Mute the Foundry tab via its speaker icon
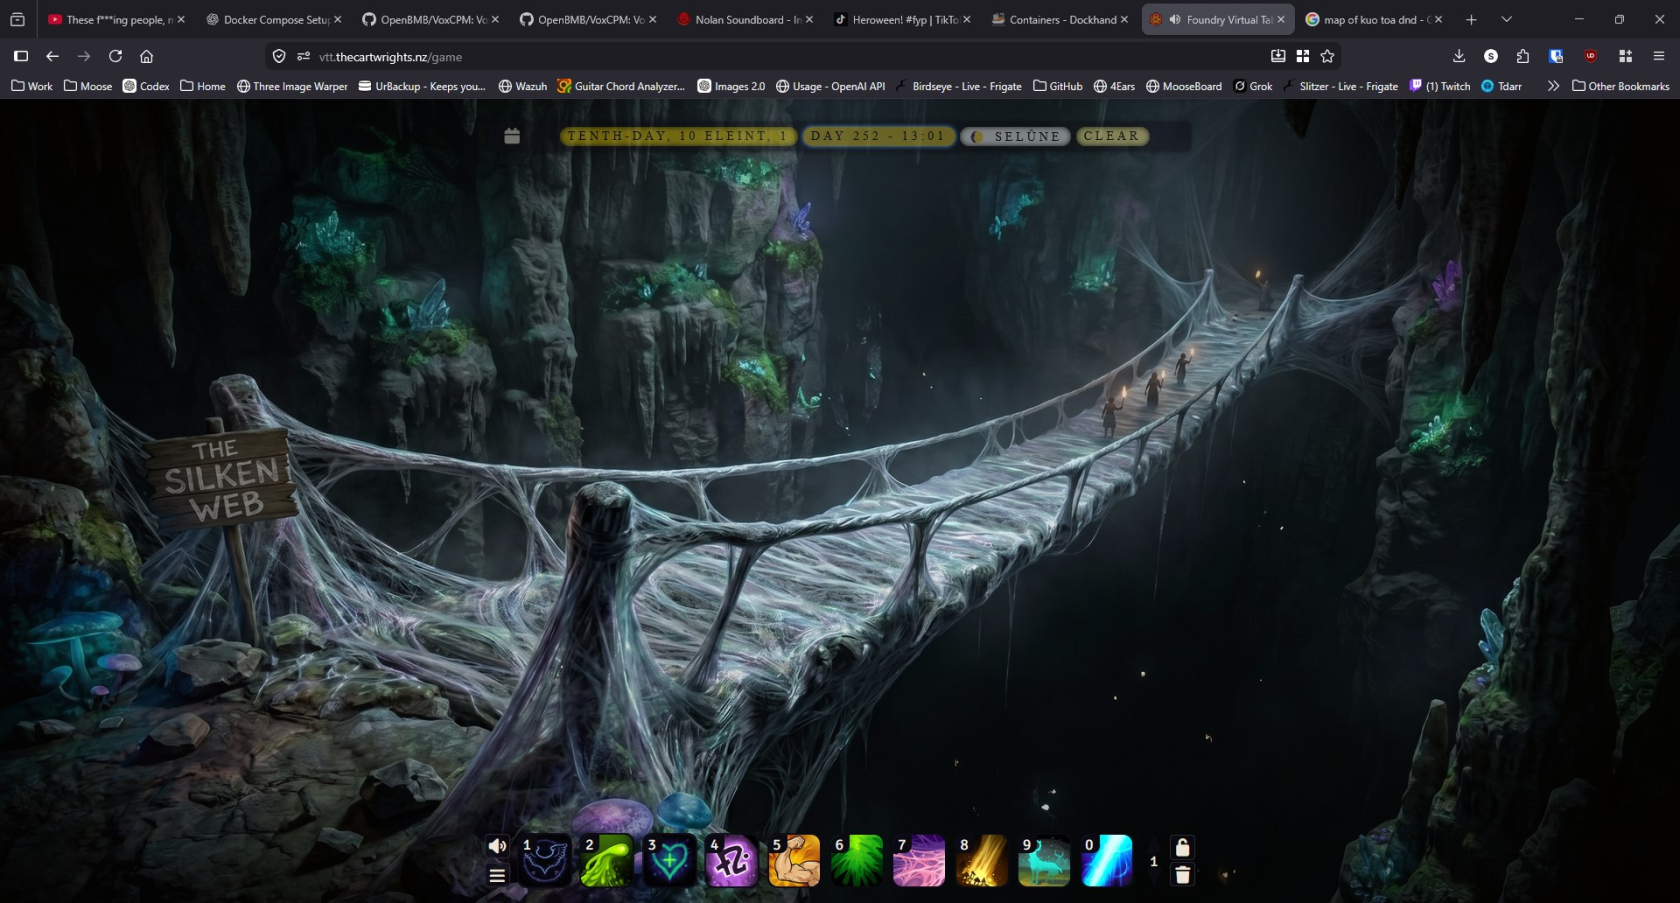1680x903 pixels. (1175, 19)
